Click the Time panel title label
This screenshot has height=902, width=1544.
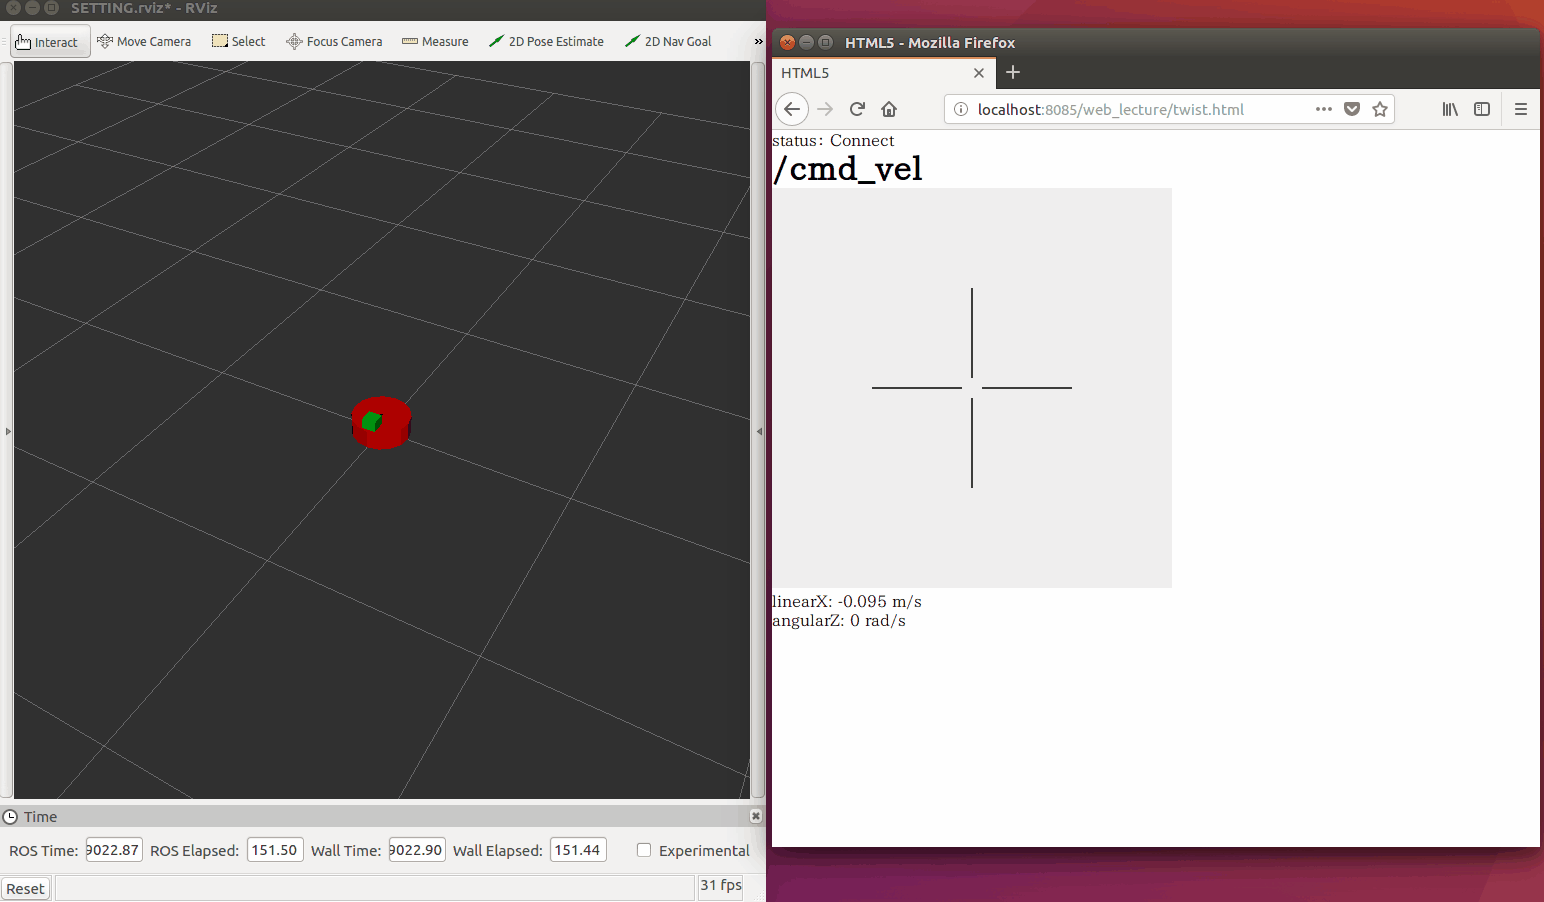tap(41, 817)
